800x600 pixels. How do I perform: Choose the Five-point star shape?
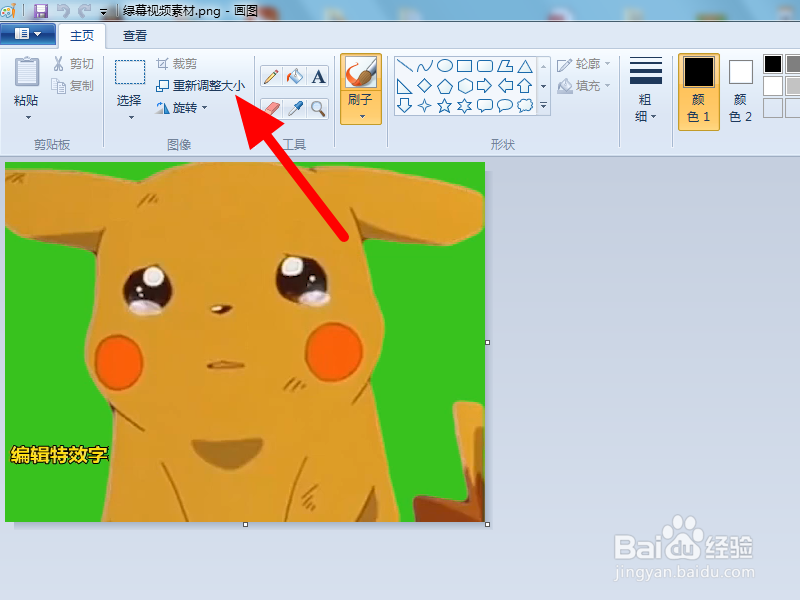[445, 106]
